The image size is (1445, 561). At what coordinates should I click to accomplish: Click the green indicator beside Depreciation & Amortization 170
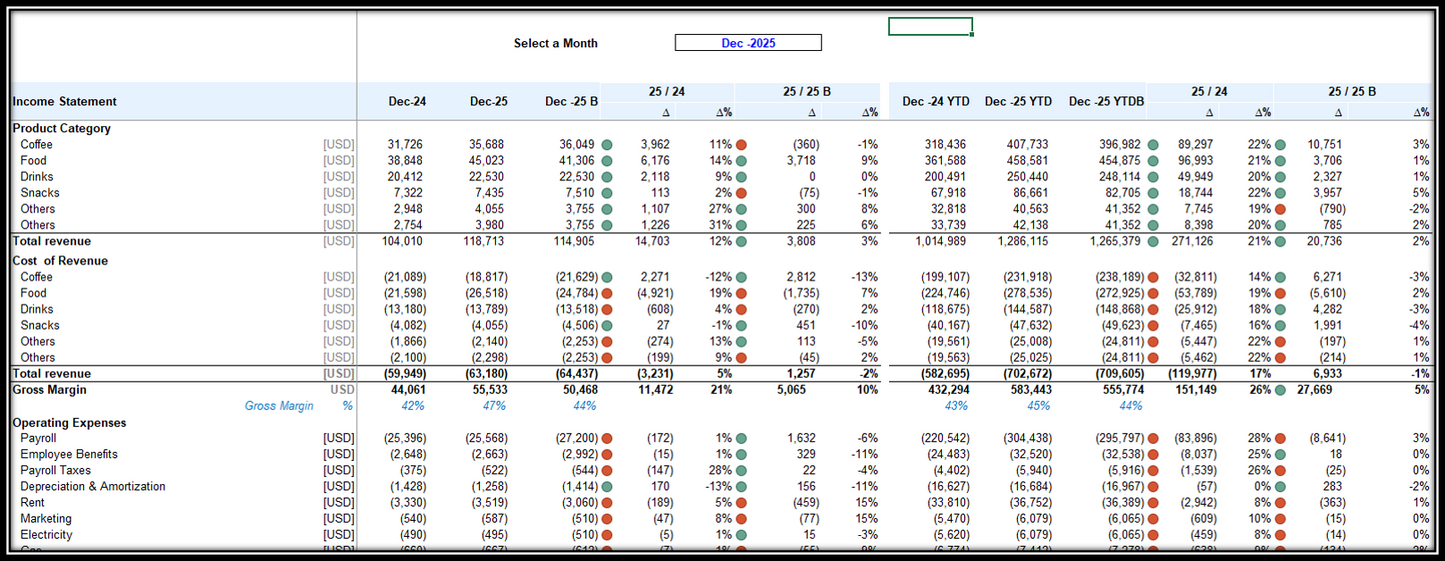tap(607, 487)
